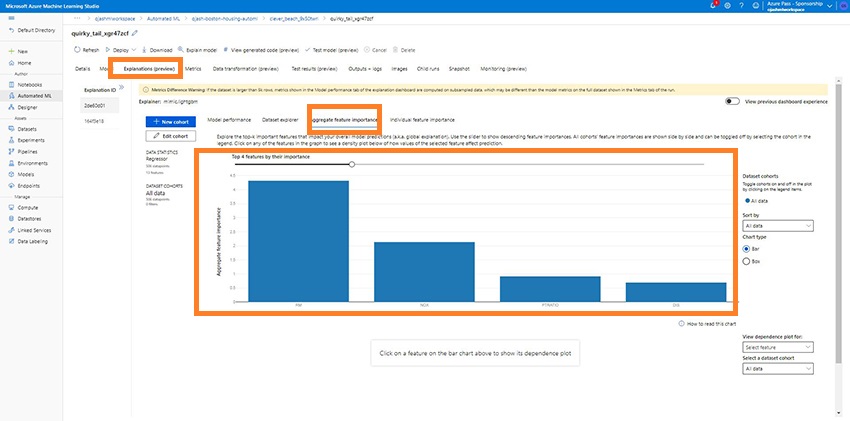
Task: Select the Bar chart type radio button
Action: pos(746,249)
